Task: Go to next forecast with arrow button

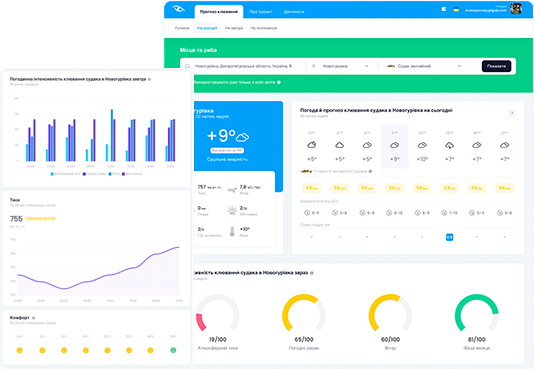Action: (512, 113)
